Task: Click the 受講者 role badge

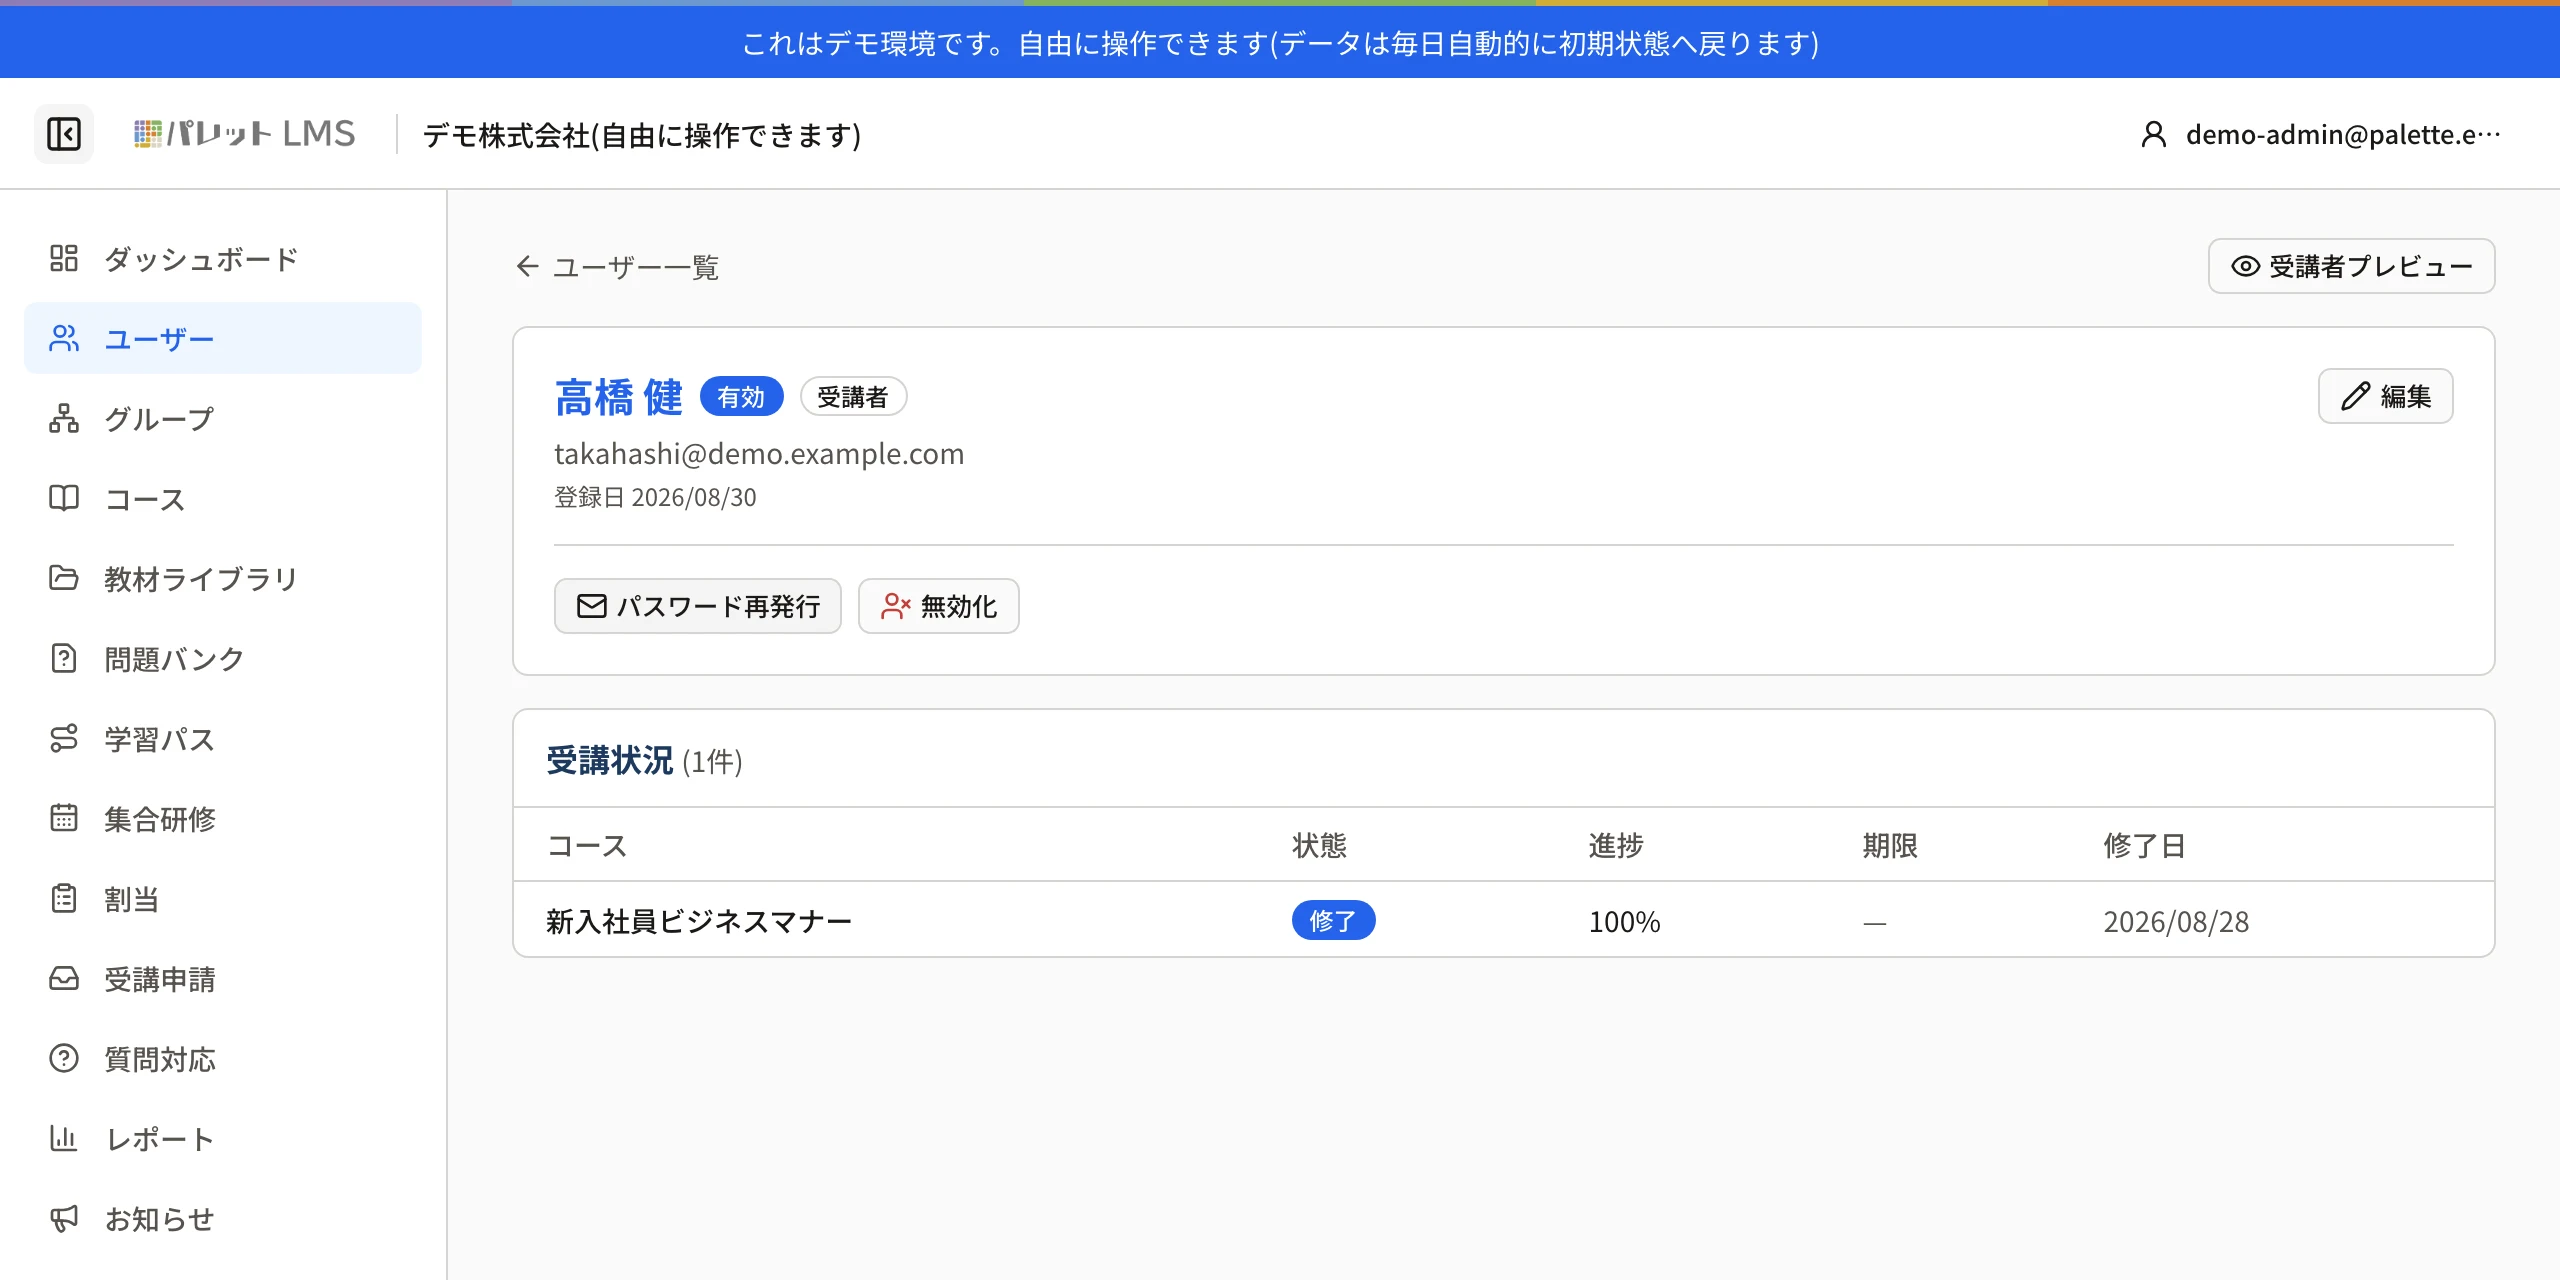Action: 853,397
